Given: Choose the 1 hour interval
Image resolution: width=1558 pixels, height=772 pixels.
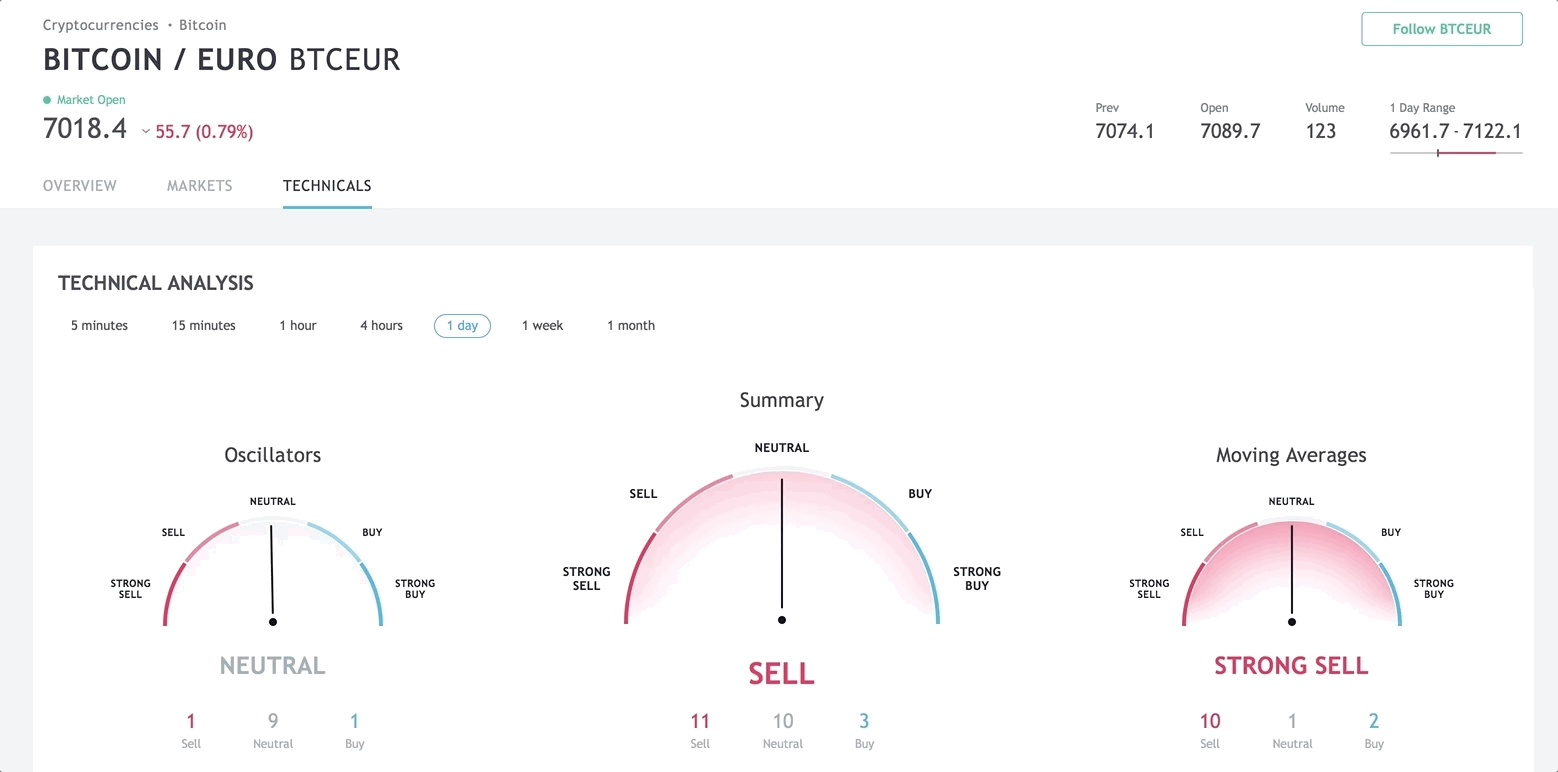Looking at the screenshot, I should pos(298,326).
